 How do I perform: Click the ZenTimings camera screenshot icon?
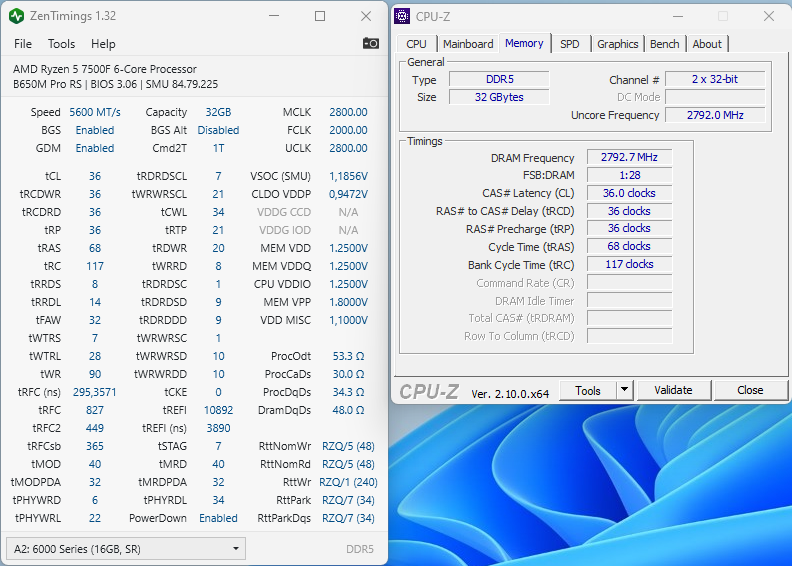tap(371, 43)
